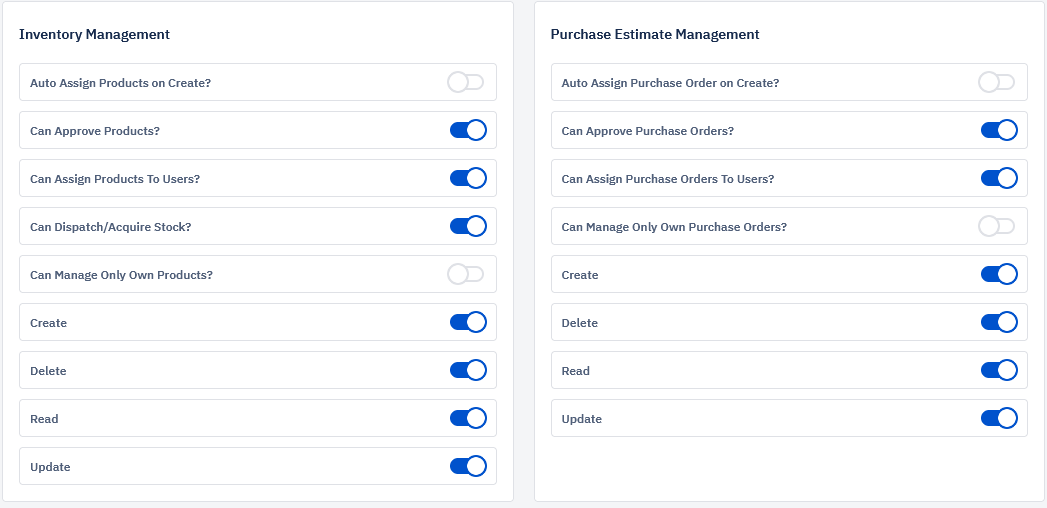
Task: Select "Can Manage Only Own Purchase Orders?" label
Action: pyautogui.click(x=674, y=227)
